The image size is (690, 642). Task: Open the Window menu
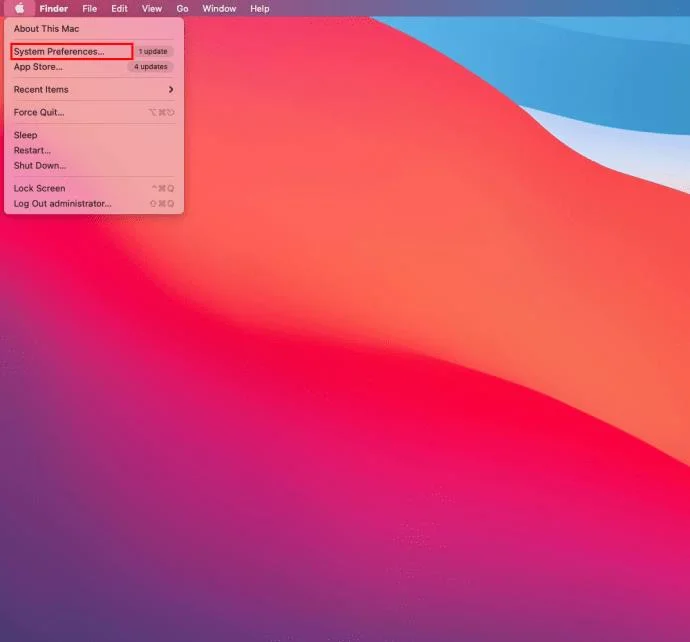point(219,8)
